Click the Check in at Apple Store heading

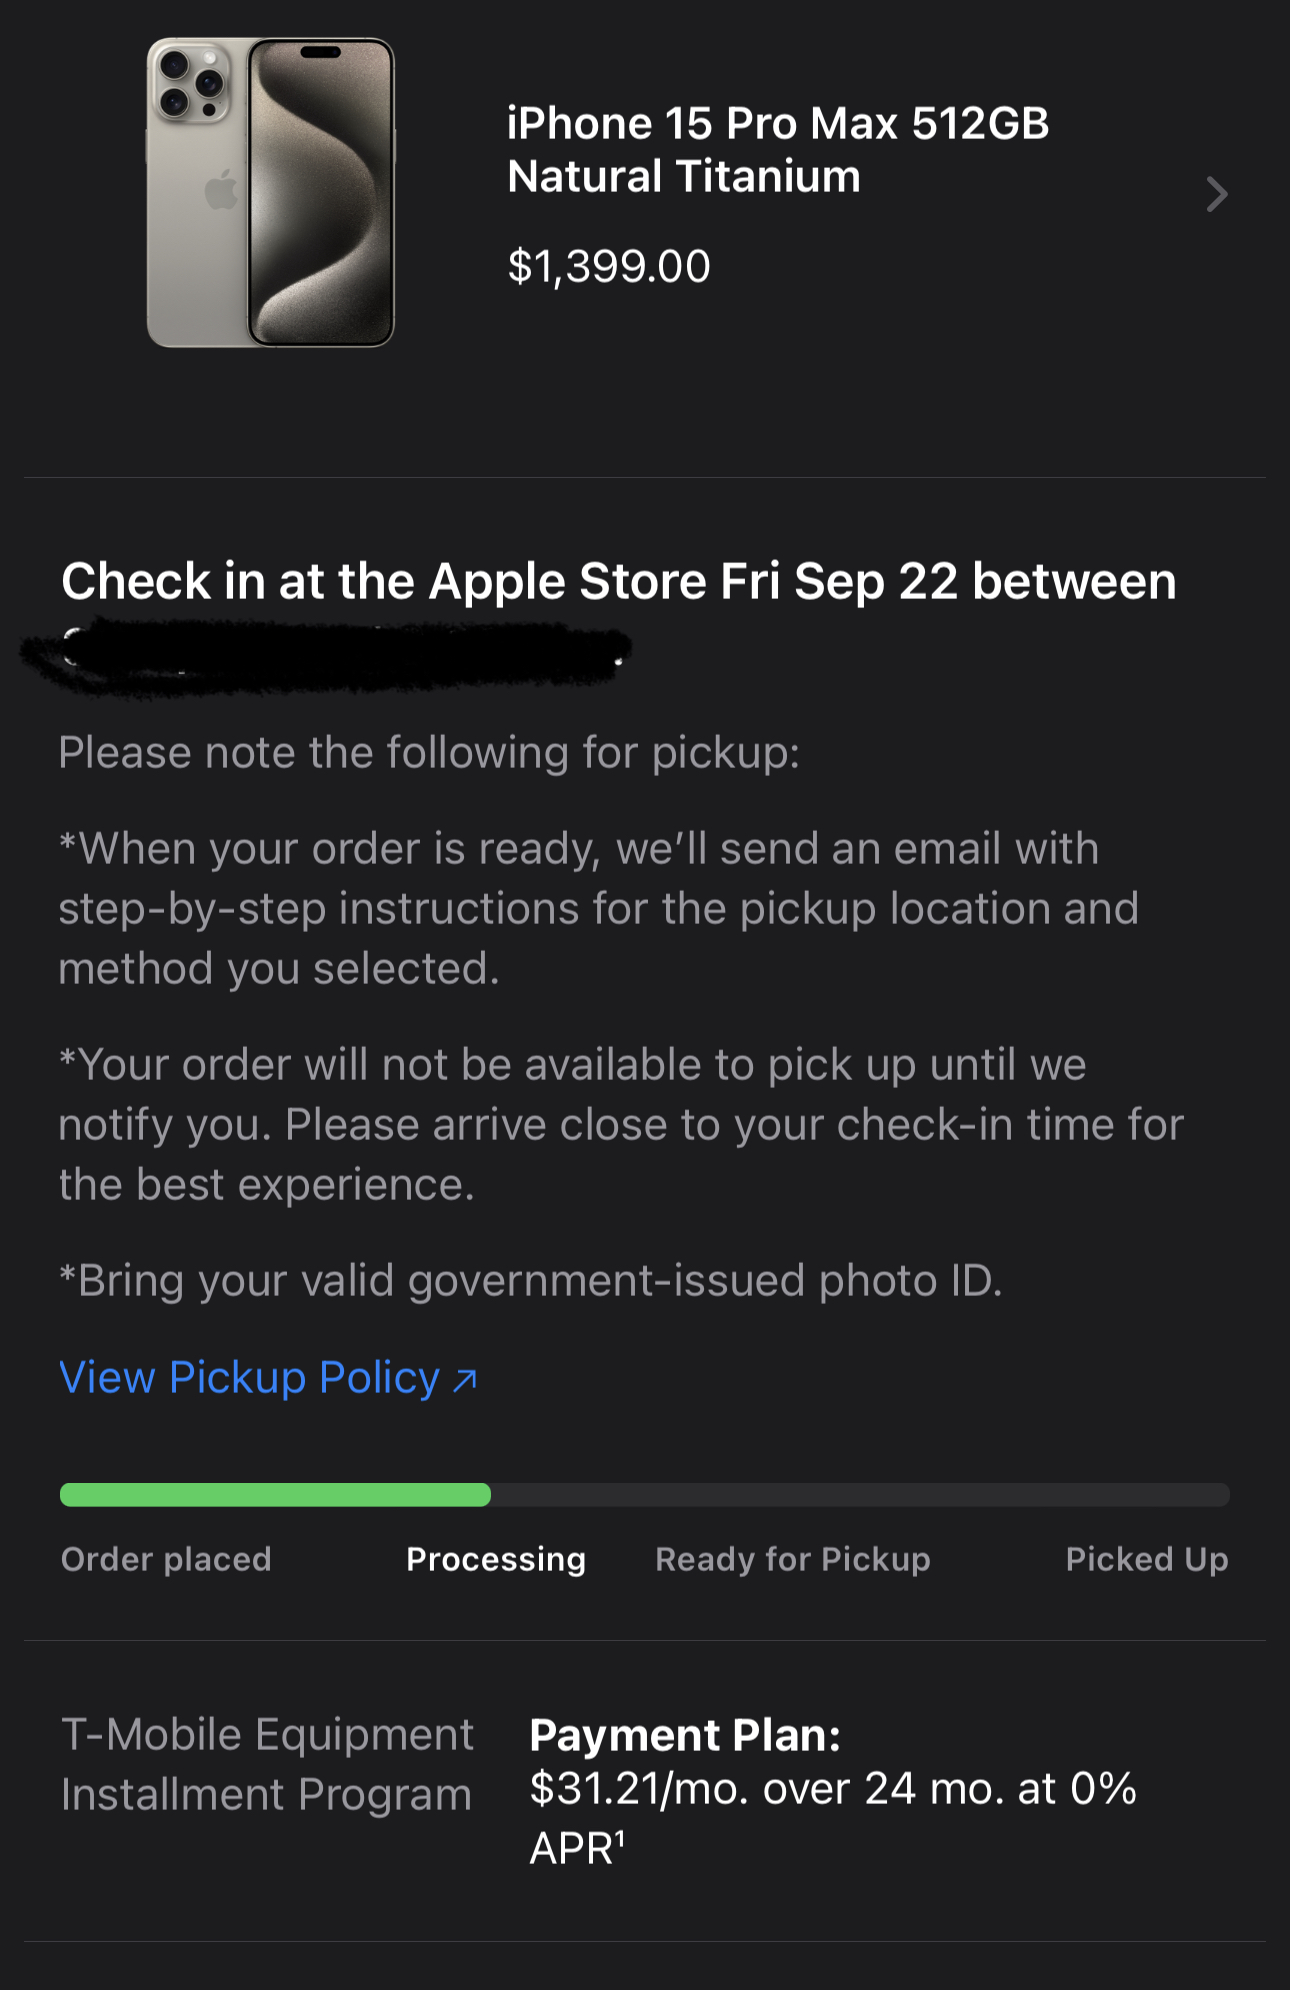(x=618, y=581)
